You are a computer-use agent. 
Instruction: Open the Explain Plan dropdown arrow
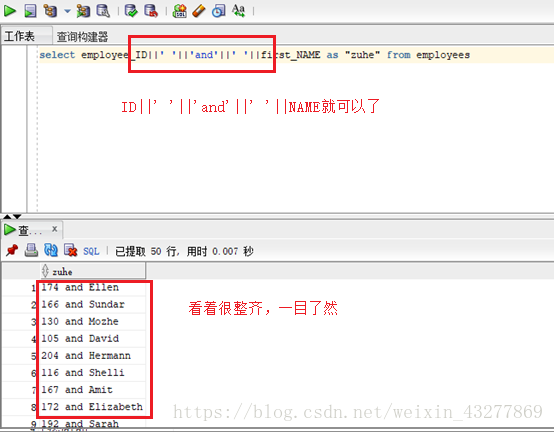click(x=67, y=11)
